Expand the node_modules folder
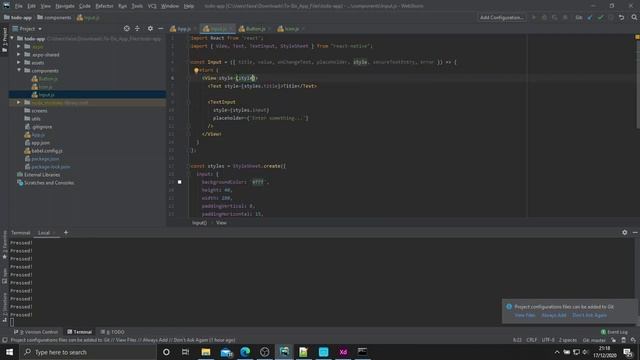The image size is (640, 360). (19, 102)
